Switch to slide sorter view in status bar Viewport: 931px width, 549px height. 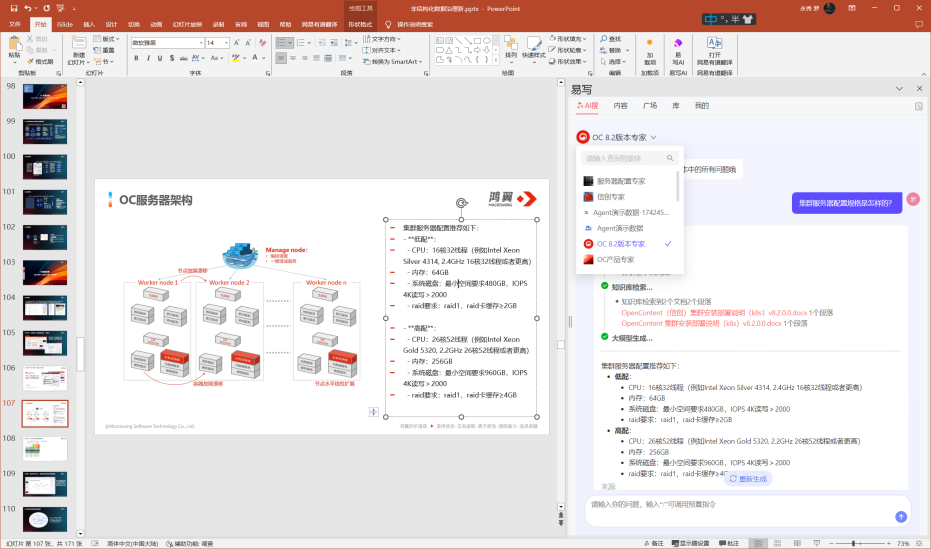click(777, 543)
